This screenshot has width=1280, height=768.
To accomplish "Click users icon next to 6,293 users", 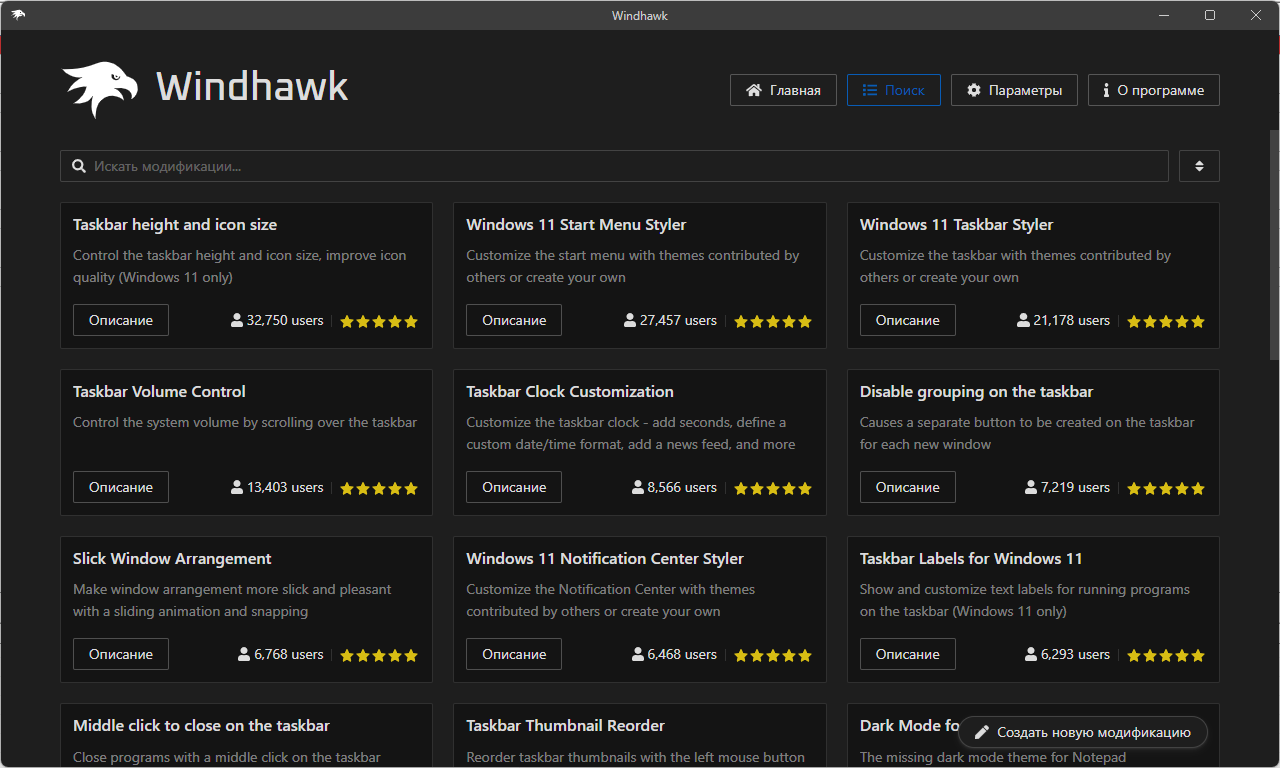I will click(x=1031, y=655).
